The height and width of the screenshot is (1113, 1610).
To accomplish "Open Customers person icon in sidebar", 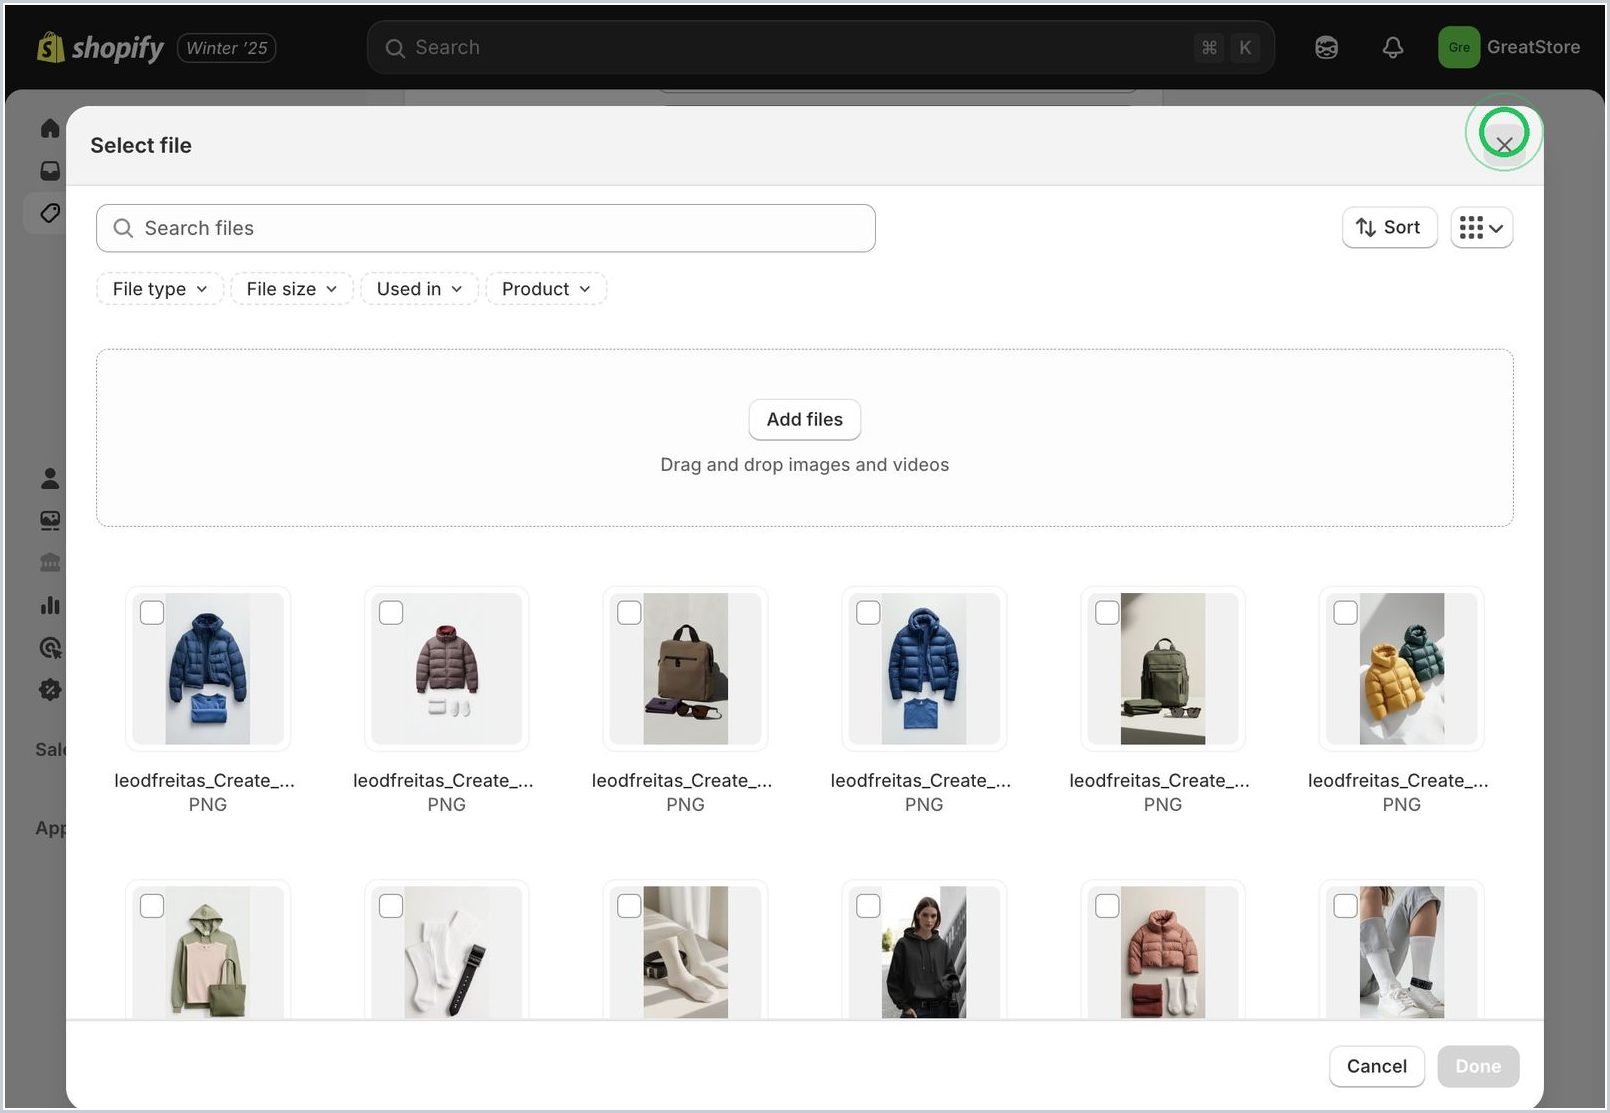I will click(50, 478).
